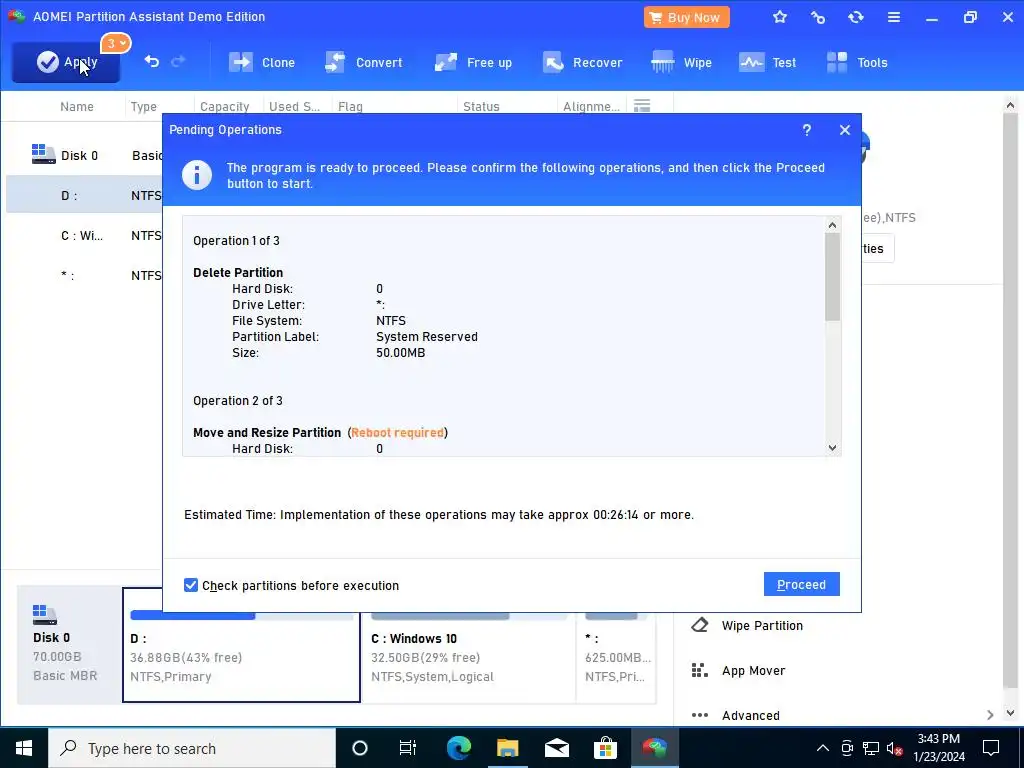
Task: Show hidden system tray icons
Action: pos(823,748)
